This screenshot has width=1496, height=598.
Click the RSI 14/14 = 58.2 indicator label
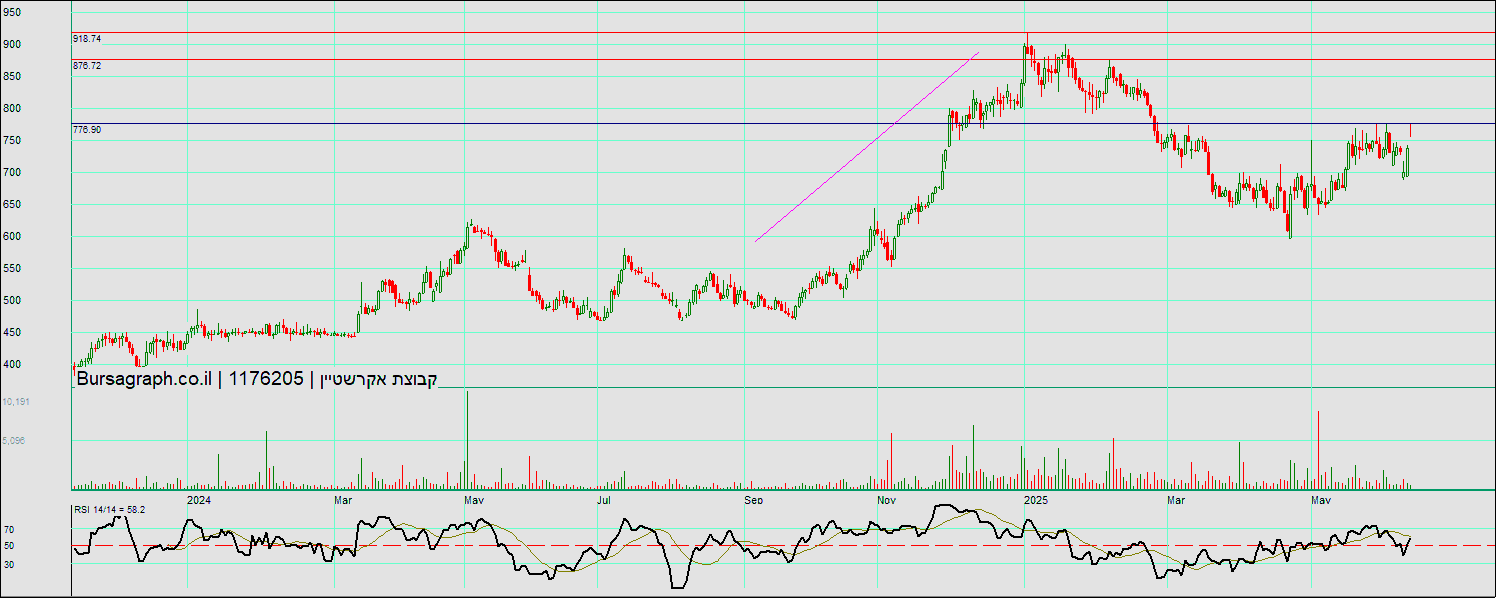tap(109, 509)
